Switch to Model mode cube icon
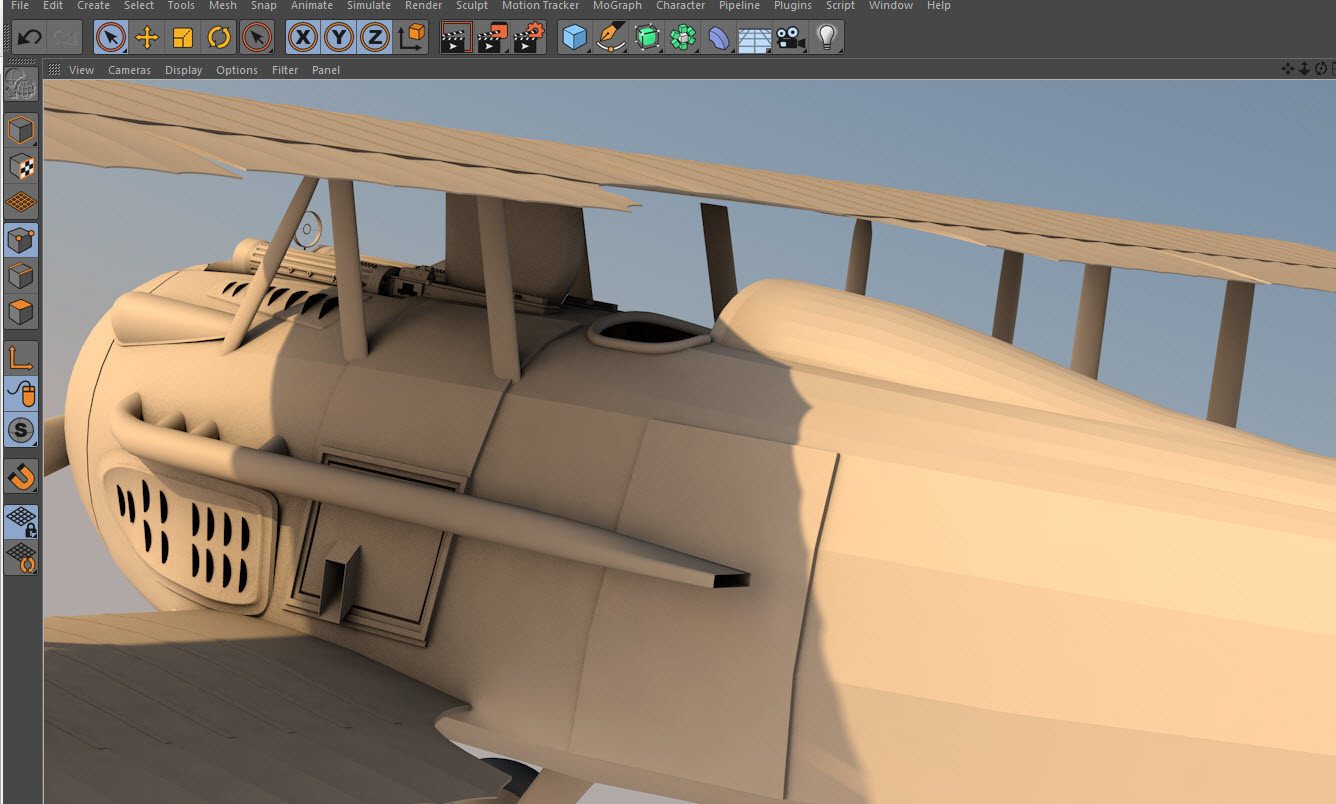 click(x=21, y=130)
